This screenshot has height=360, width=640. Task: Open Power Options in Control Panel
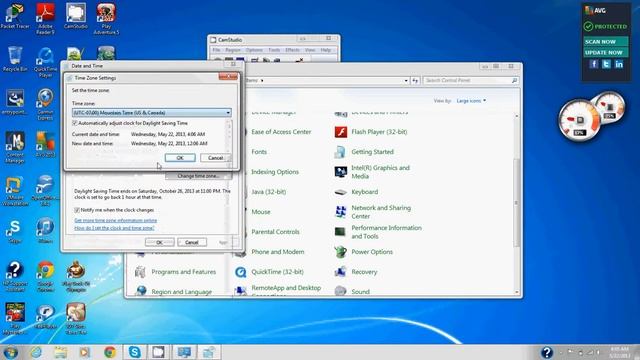coord(363,252)
